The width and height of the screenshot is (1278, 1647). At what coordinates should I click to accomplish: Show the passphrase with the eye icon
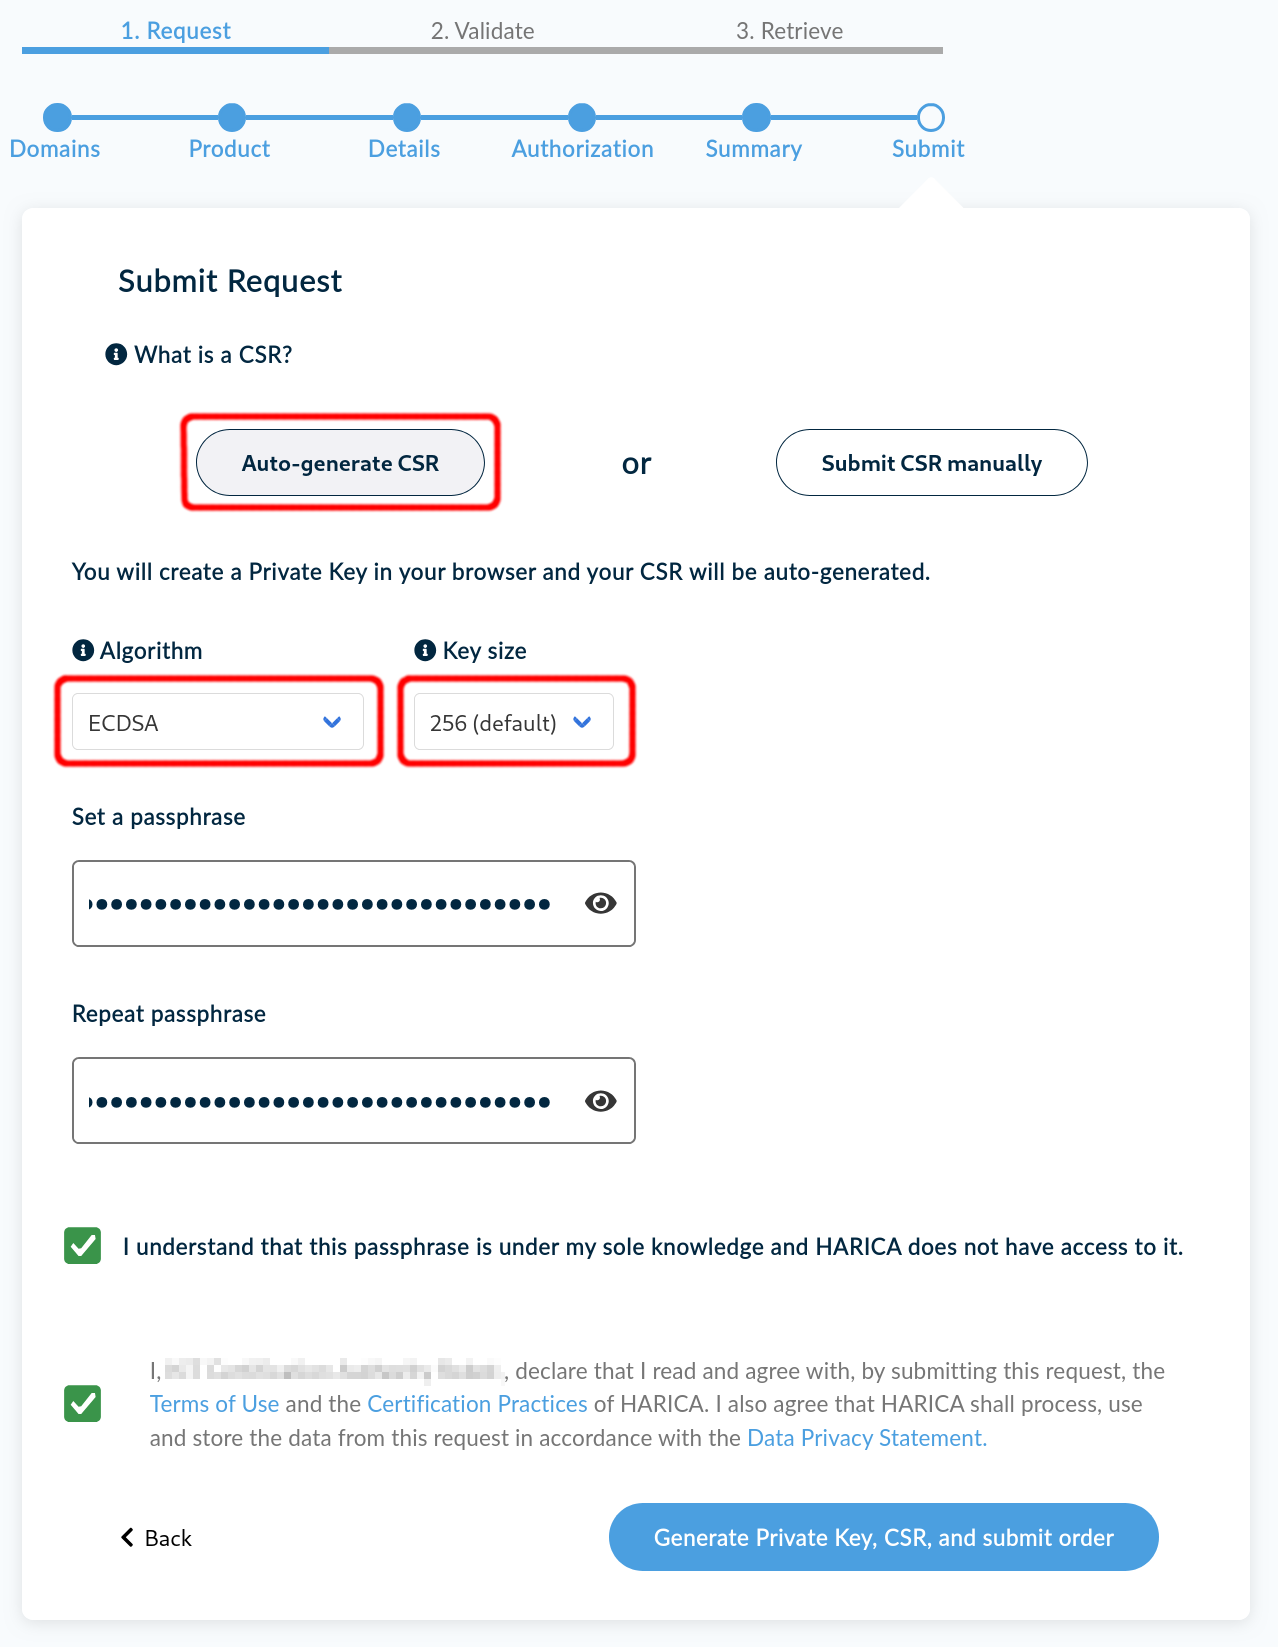point(600,903)
